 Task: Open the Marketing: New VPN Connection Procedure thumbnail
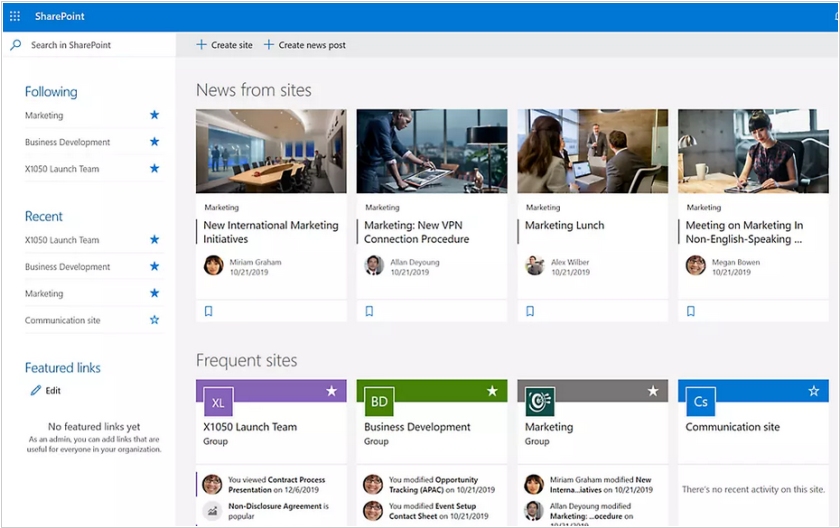[x=432, y=151]
